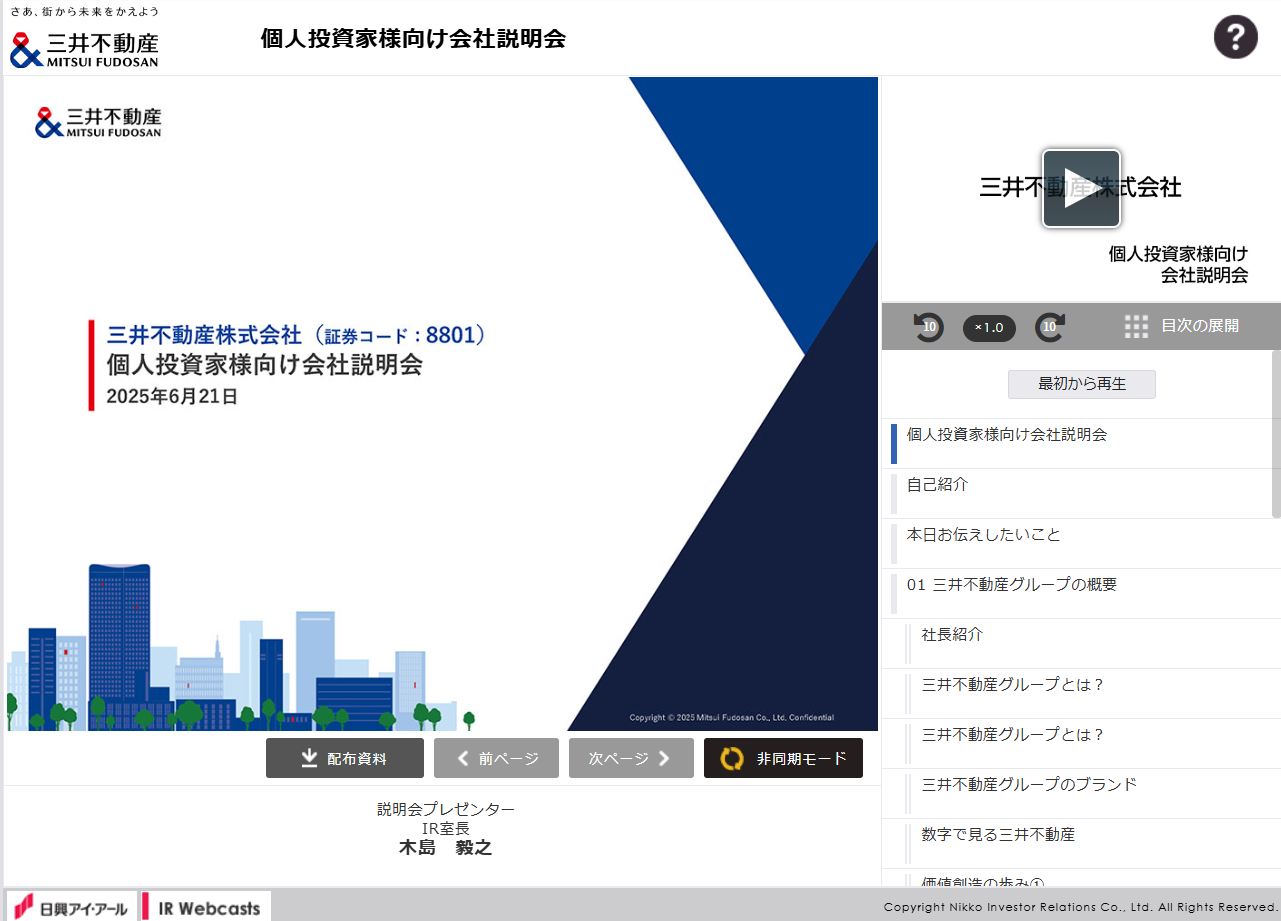Open 01 三井不動産グループの概要 section
The width and height of the screenshot is (1281, 921).
pos(1081,593)
